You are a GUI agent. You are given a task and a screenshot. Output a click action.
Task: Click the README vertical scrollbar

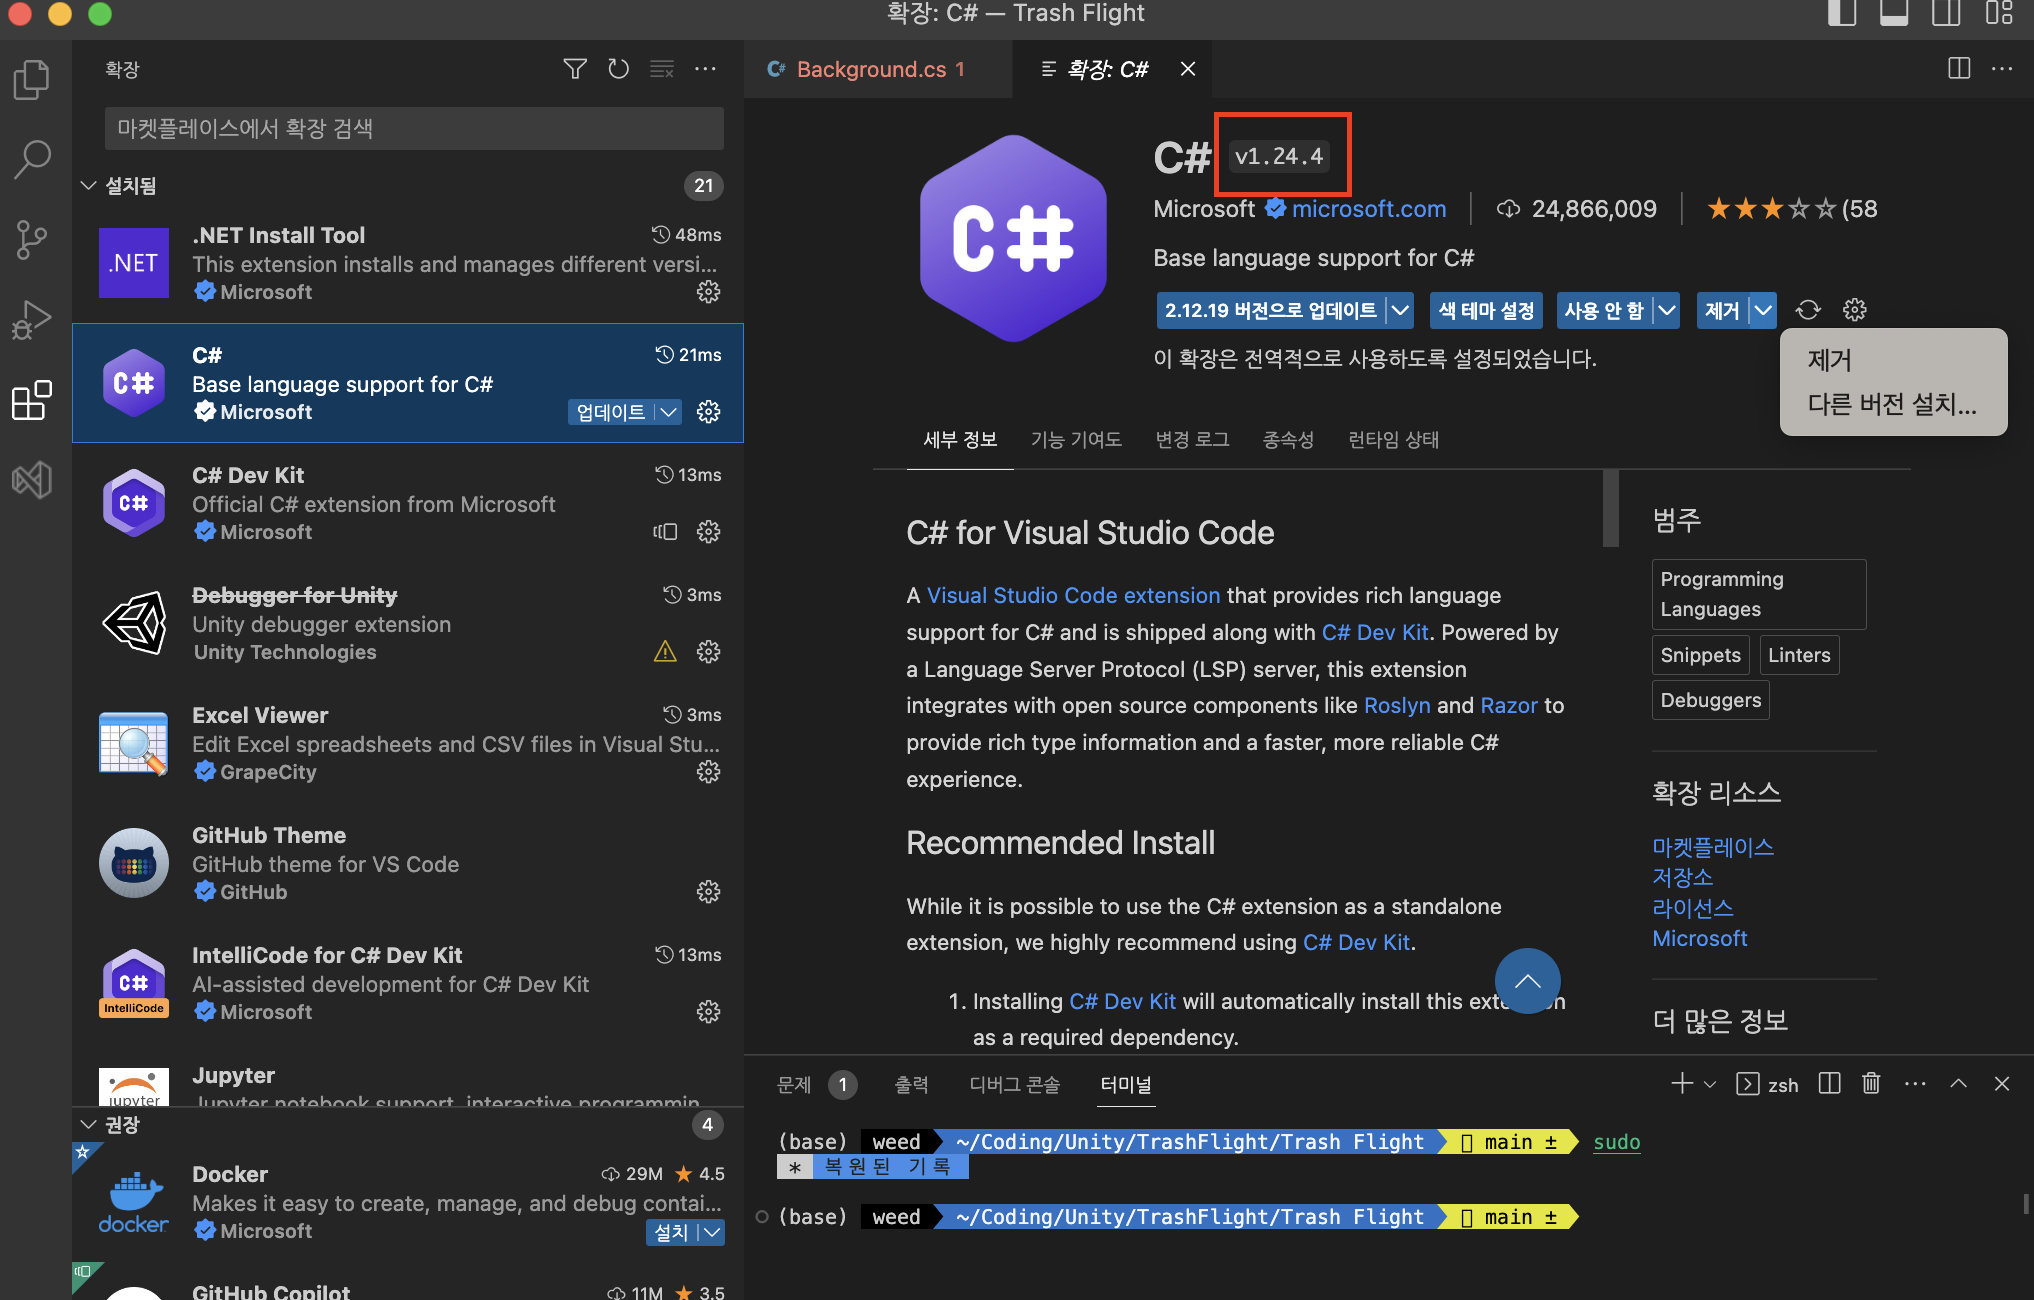pyautogui.click(x=1610, y=508)
